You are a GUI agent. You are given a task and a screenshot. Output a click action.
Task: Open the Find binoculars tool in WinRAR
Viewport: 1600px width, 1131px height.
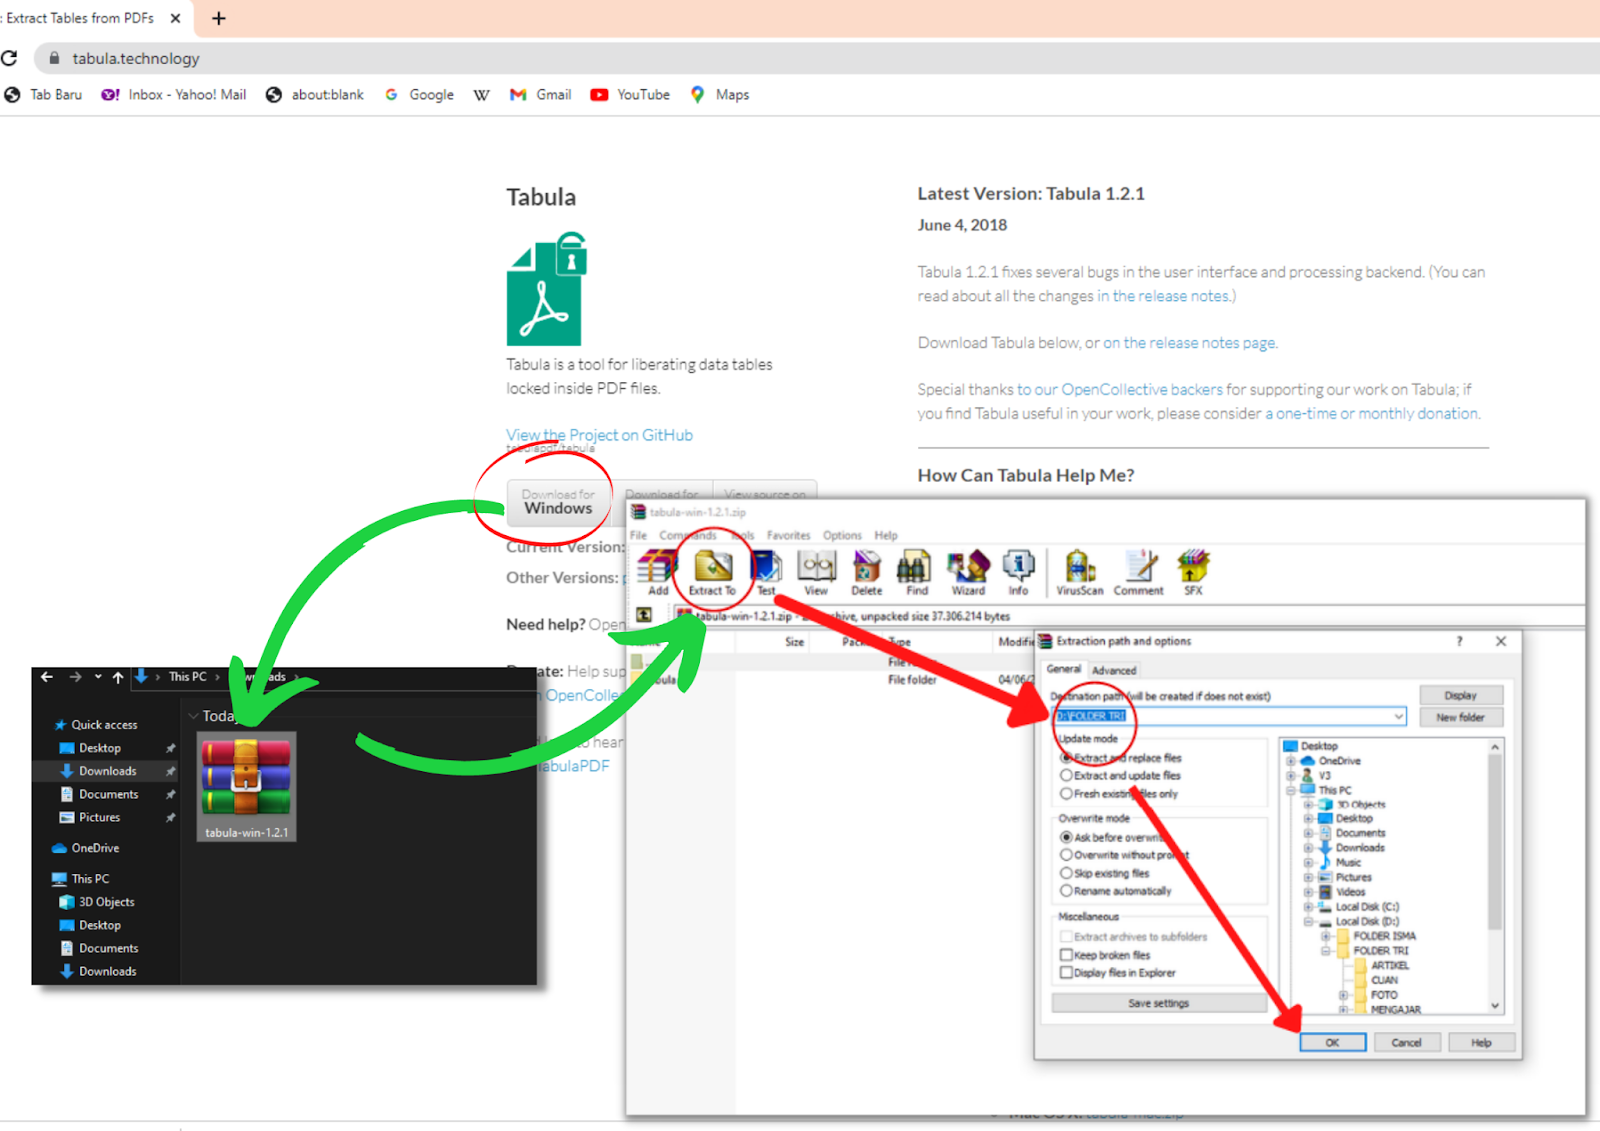coord(917,572)
